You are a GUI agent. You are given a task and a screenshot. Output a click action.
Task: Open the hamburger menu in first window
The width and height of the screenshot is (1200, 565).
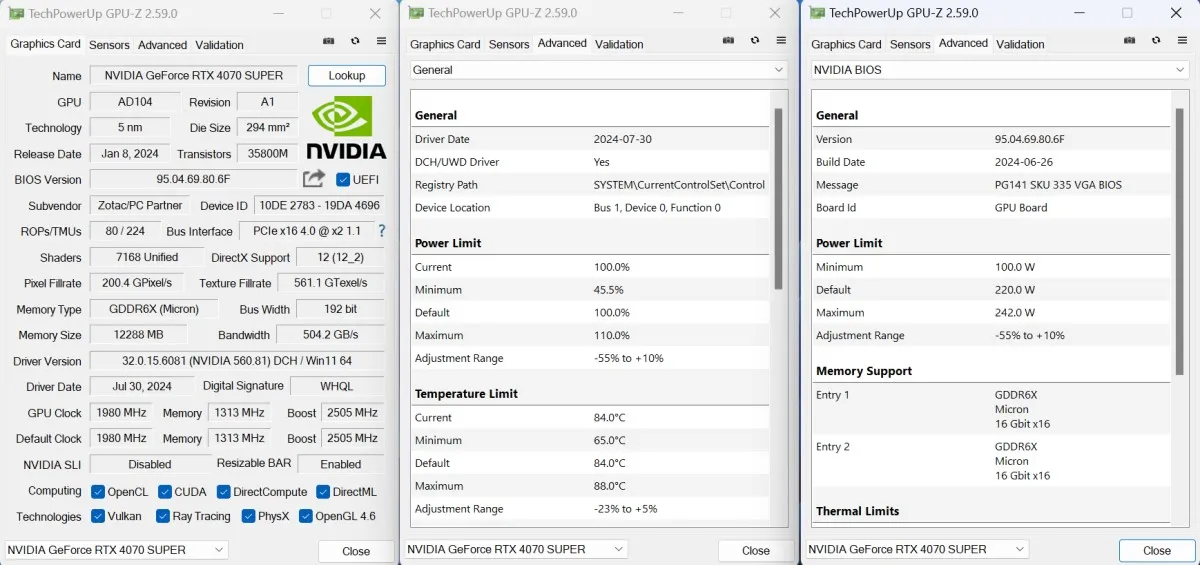(x=381, y=41)
